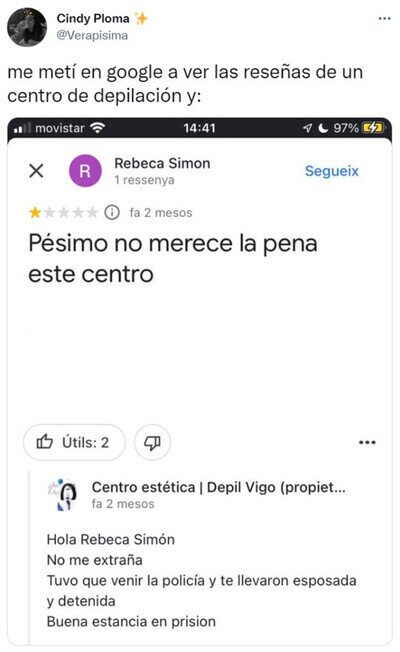Open the tweet's three-dot more menu
Screen dimensions: 400x652
[384, 19]
